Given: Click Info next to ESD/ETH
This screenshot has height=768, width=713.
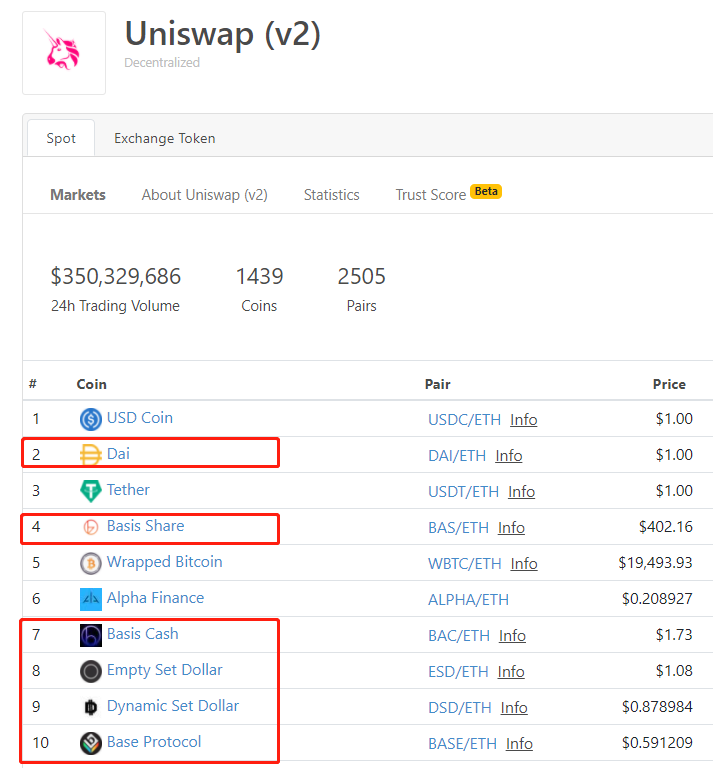Looking at the screenshot, I should pos(511,672).
